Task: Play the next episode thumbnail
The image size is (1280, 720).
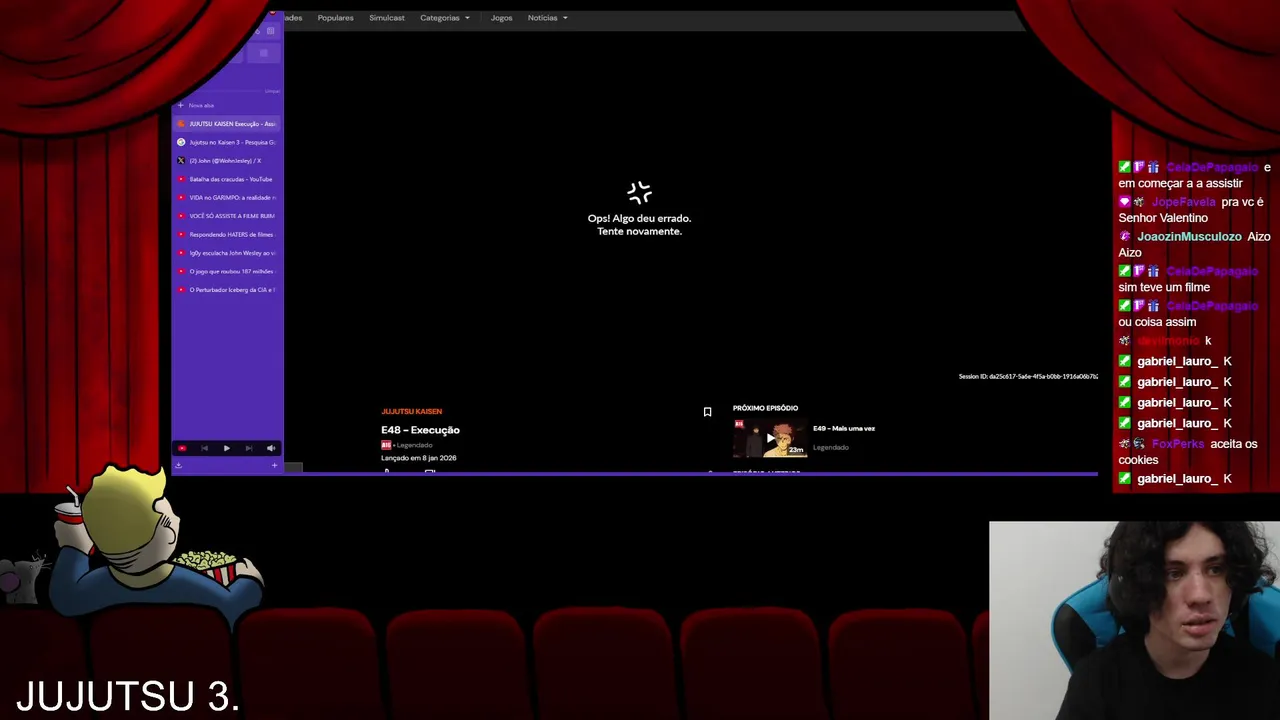Action: point(770,438)
